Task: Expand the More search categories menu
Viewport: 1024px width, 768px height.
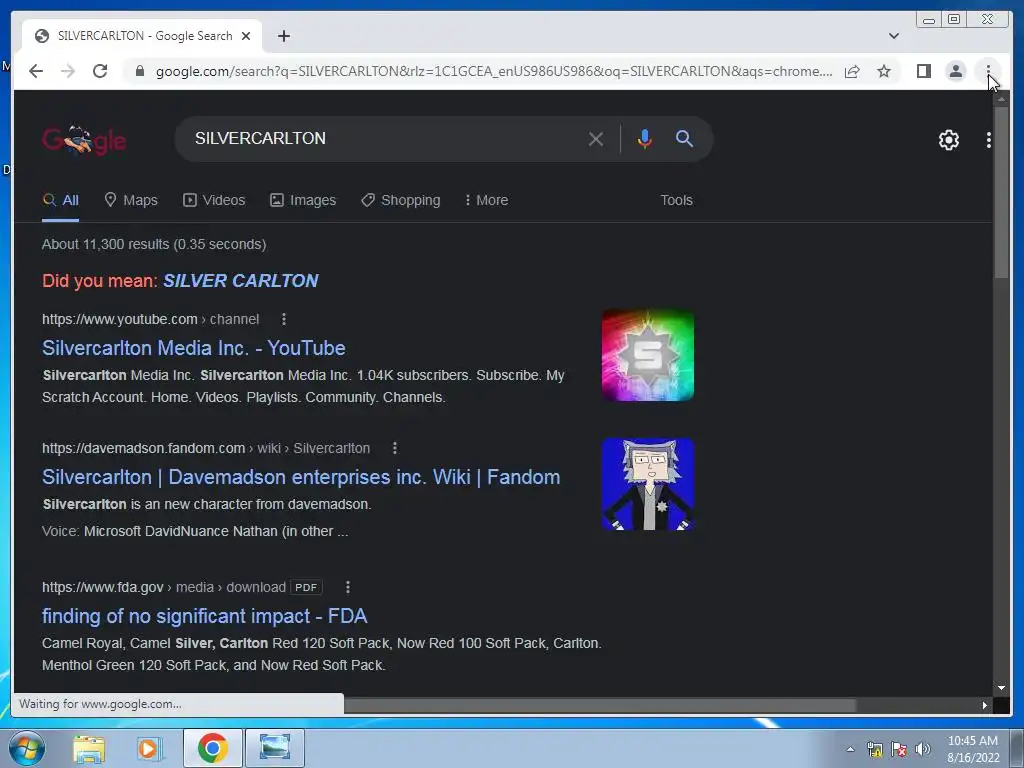Action: pos(486,200)
